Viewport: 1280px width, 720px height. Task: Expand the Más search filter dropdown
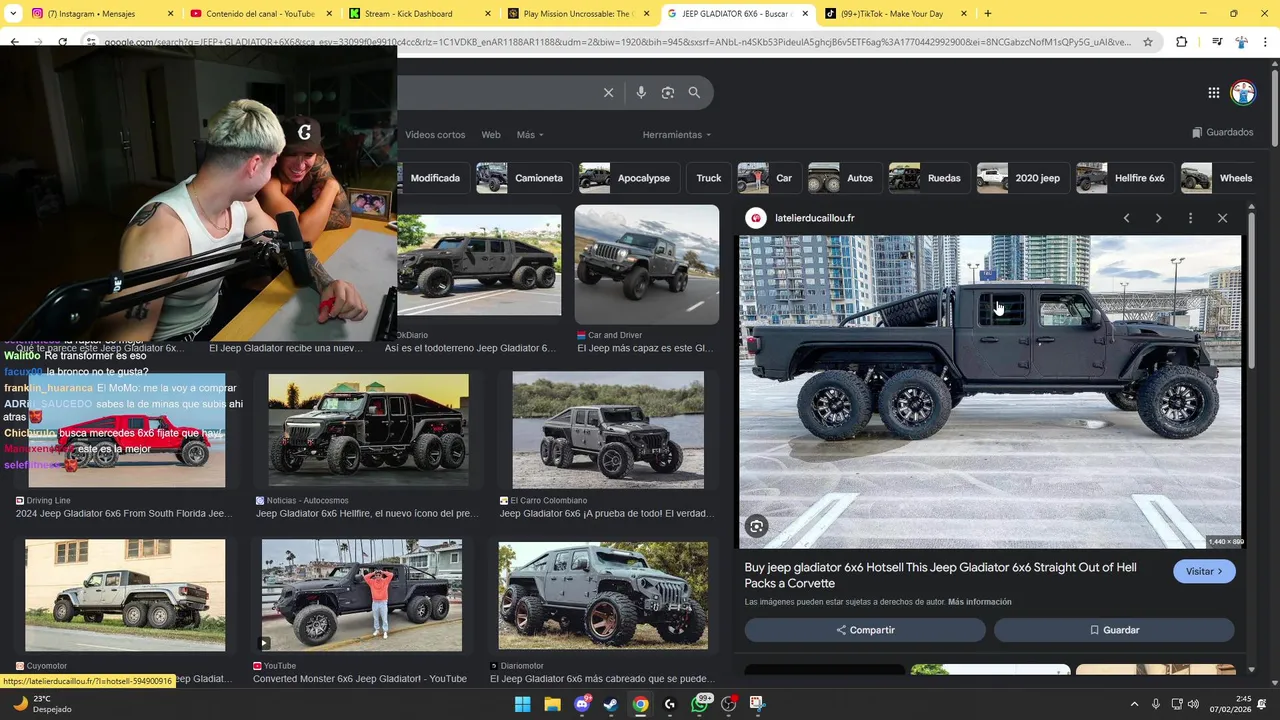pyautogui.click(x=530, y=135)
